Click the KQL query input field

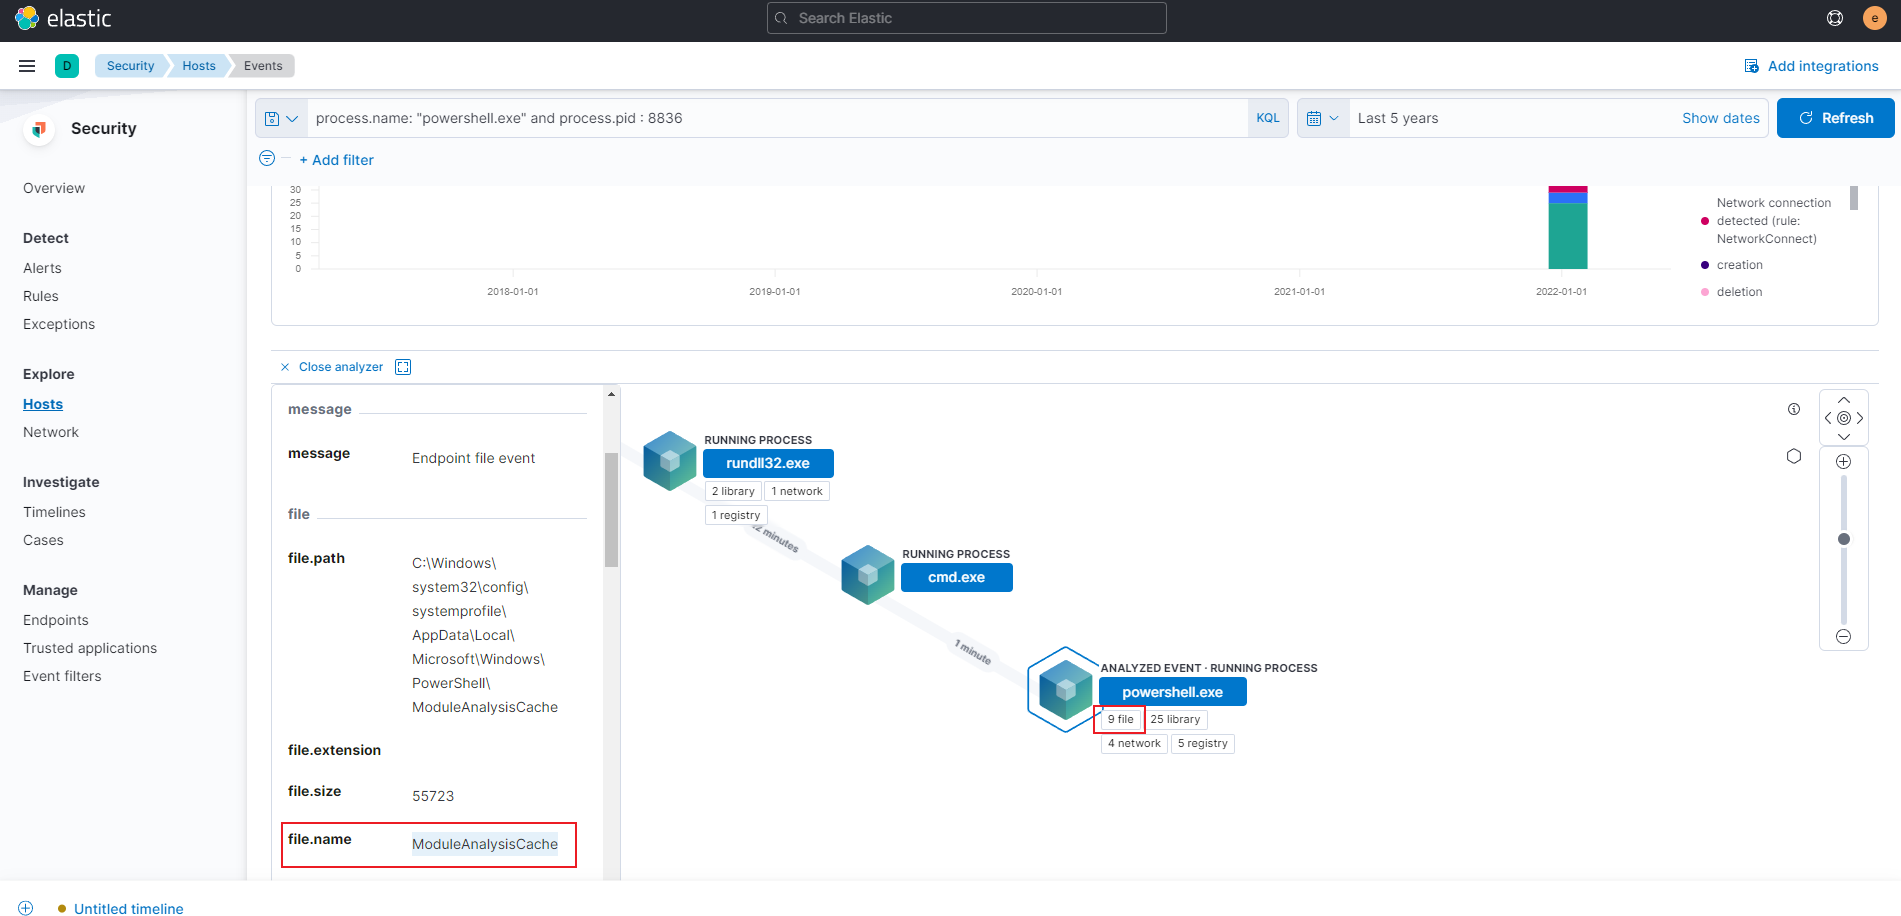pos(776,118)
